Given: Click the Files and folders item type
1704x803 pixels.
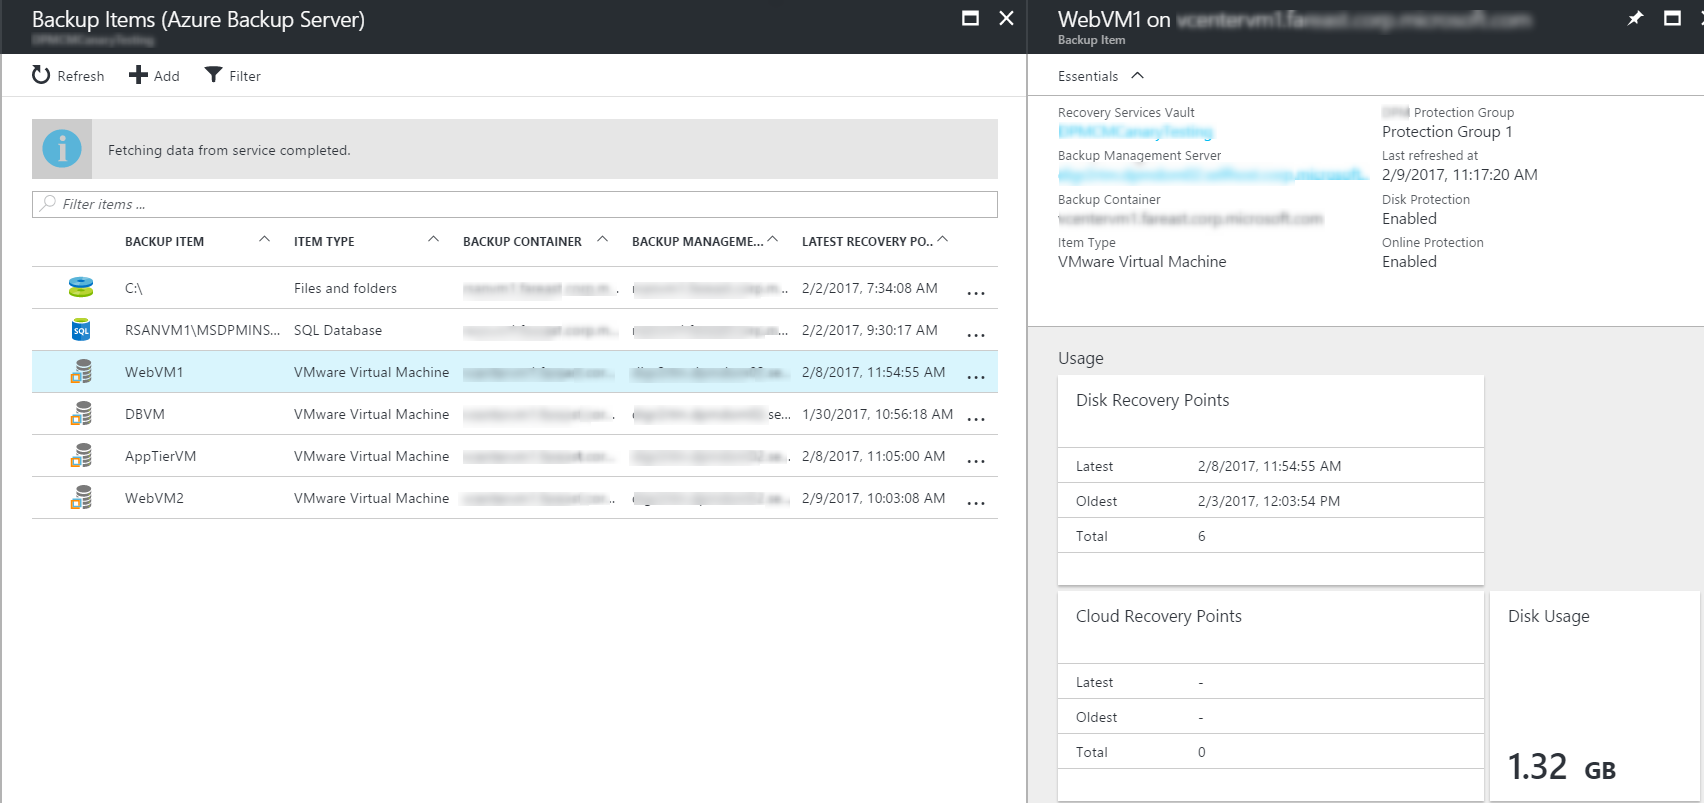Looking at the screenshot, I should (345, 288).
